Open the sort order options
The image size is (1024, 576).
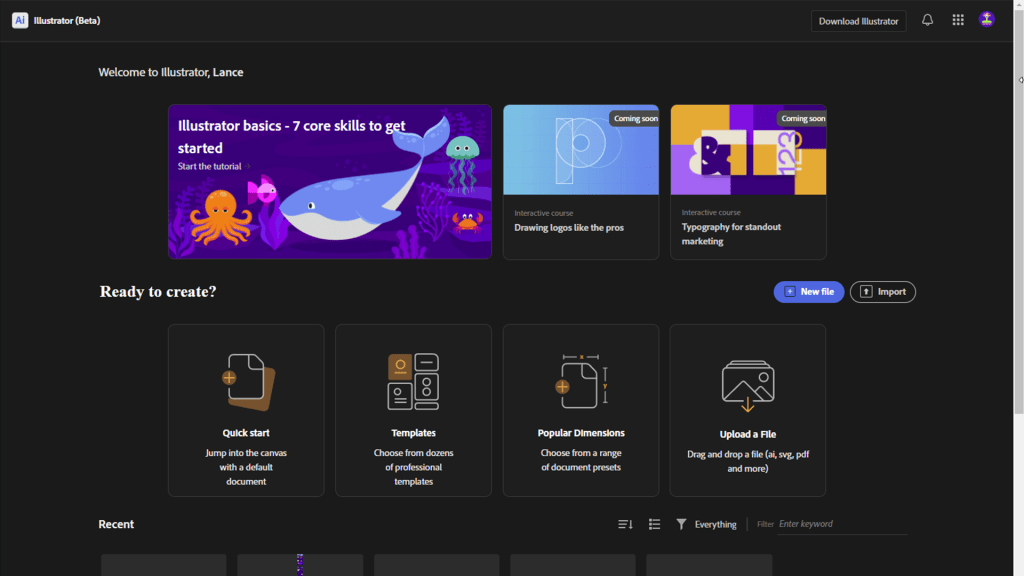[x=626, y=524]
